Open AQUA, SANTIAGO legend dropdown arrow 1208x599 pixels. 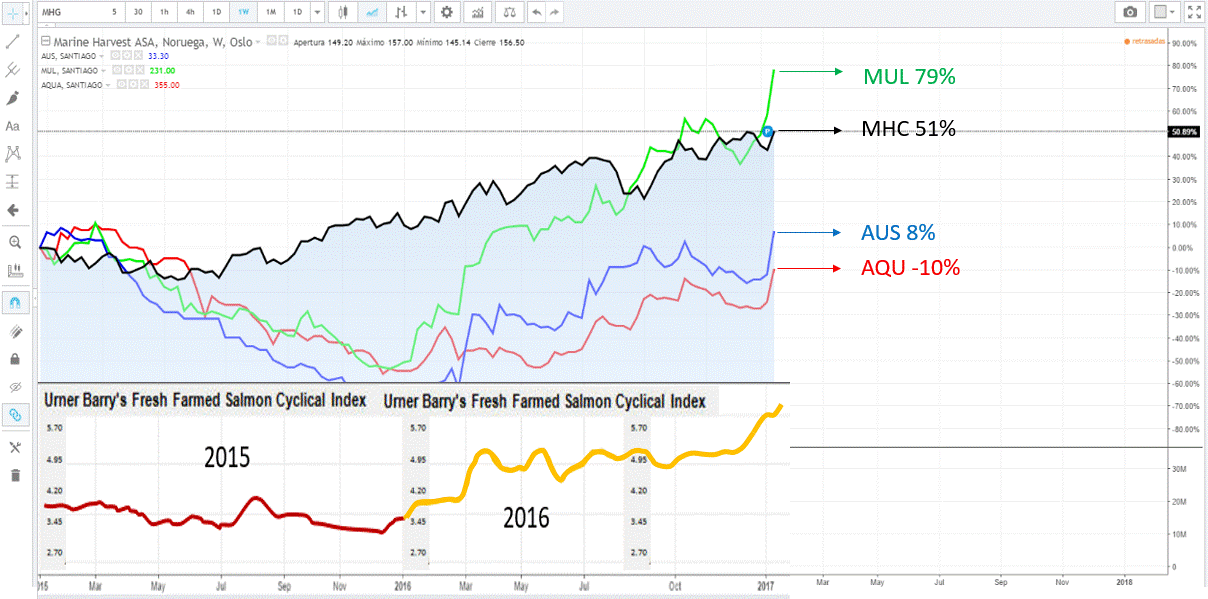(x=108, y=85)
